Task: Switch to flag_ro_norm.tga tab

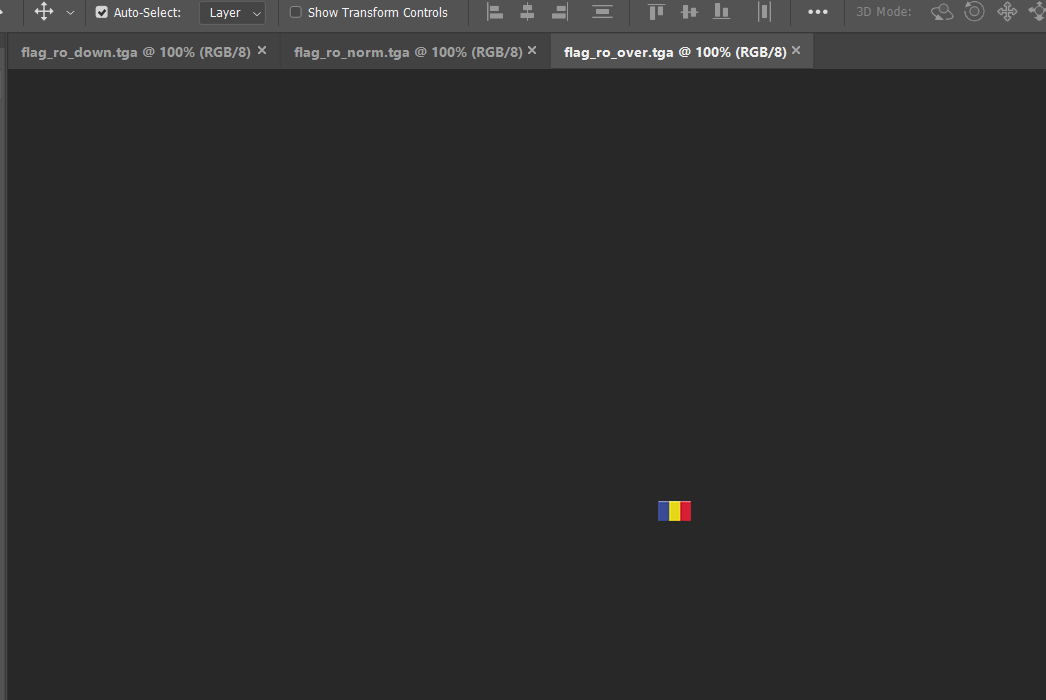Action: [407, 52]
